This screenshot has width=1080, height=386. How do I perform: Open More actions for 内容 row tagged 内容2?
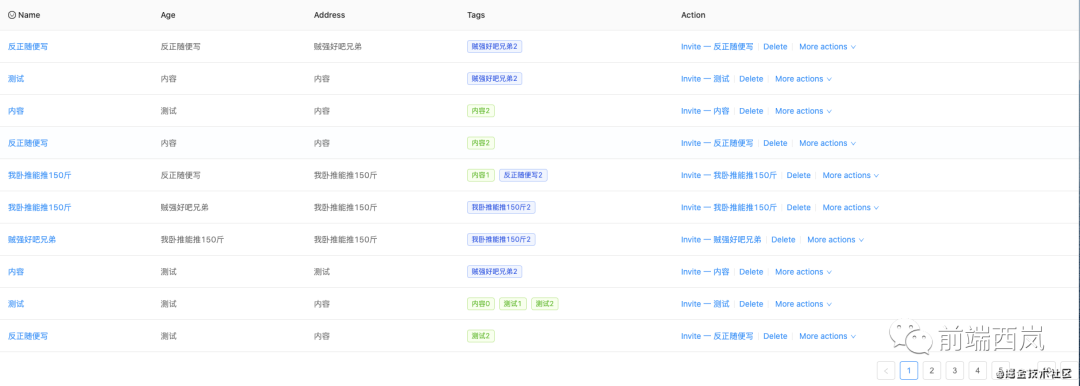pyautogui.click(x=803, y=111)
